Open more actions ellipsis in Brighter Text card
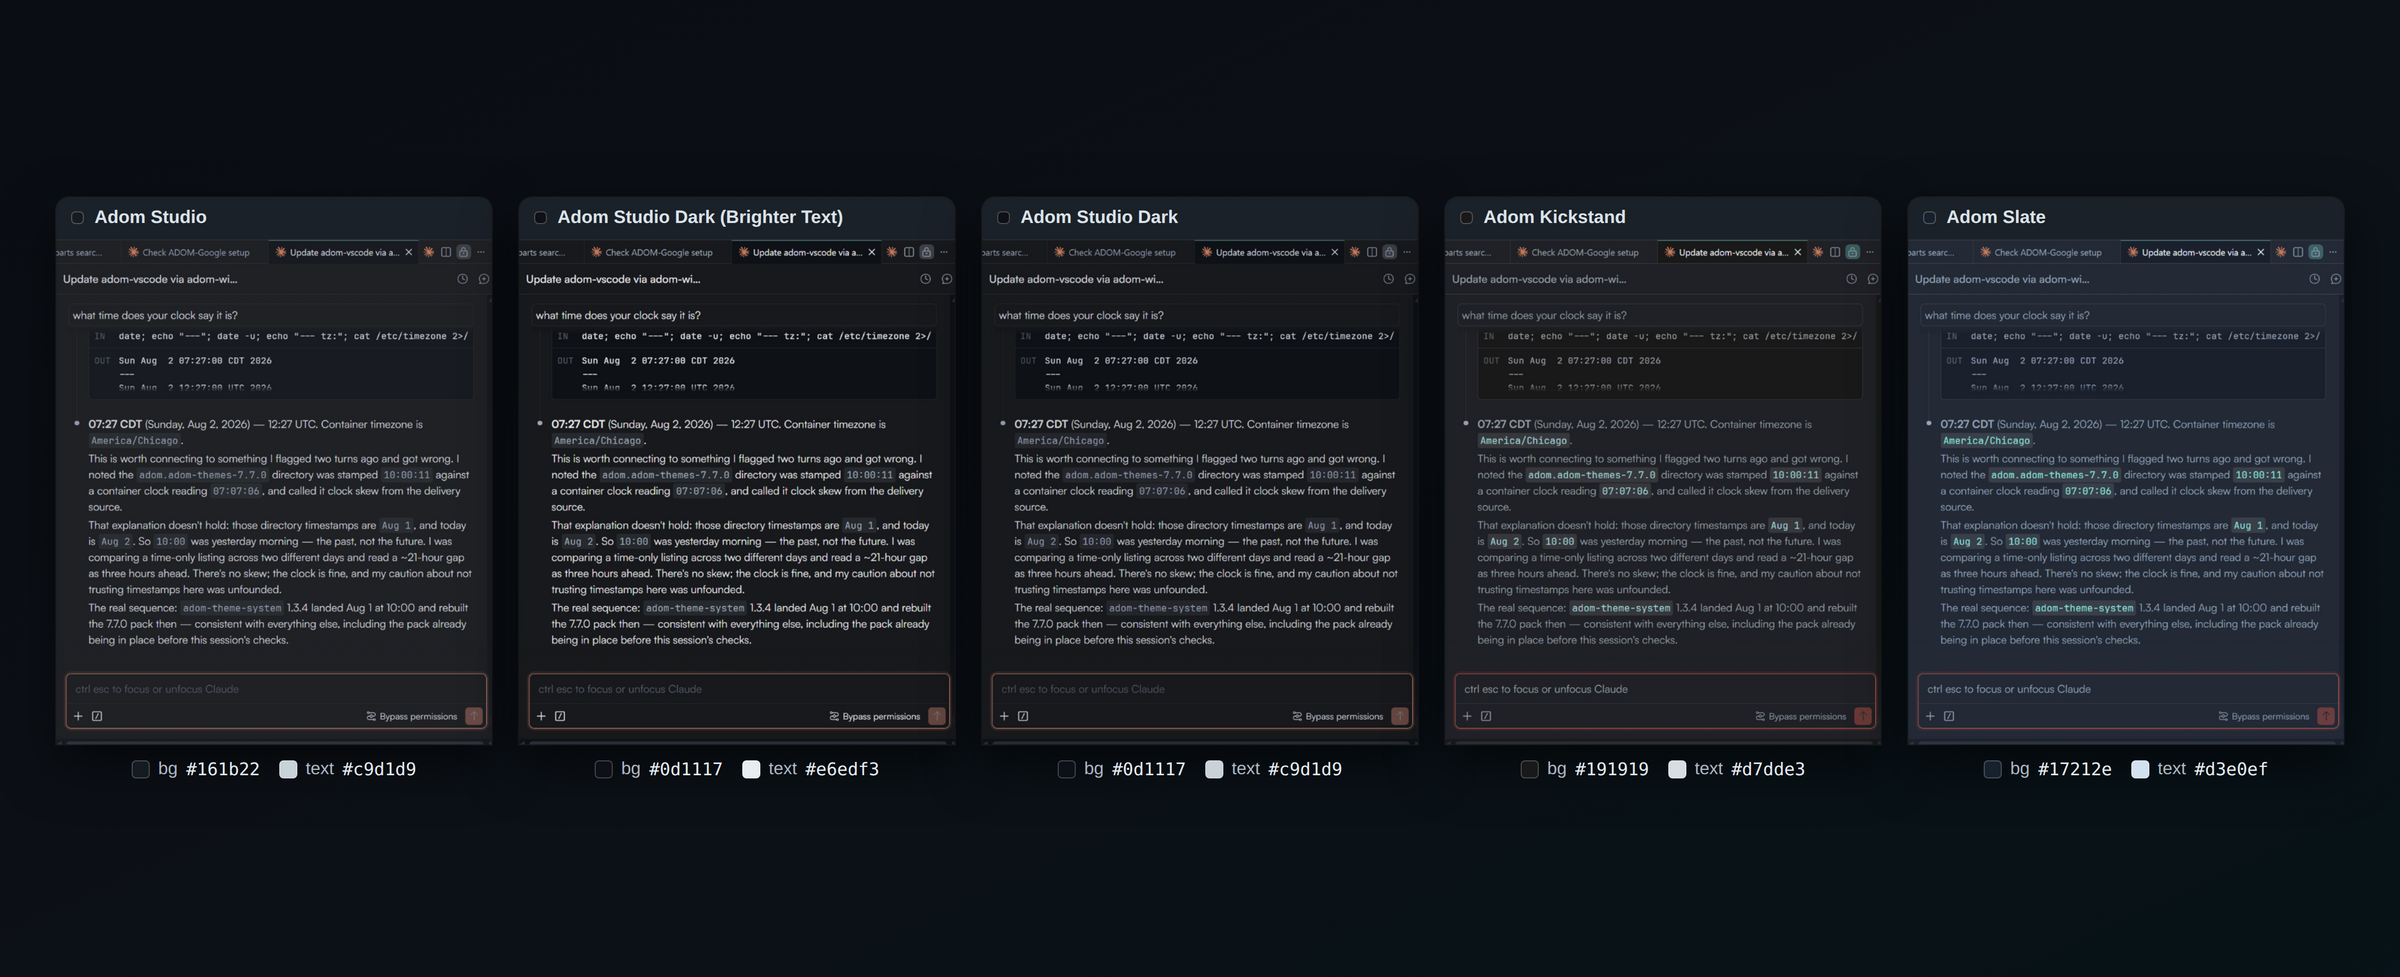The image size is (2400, 977). [x=944, y=252]
